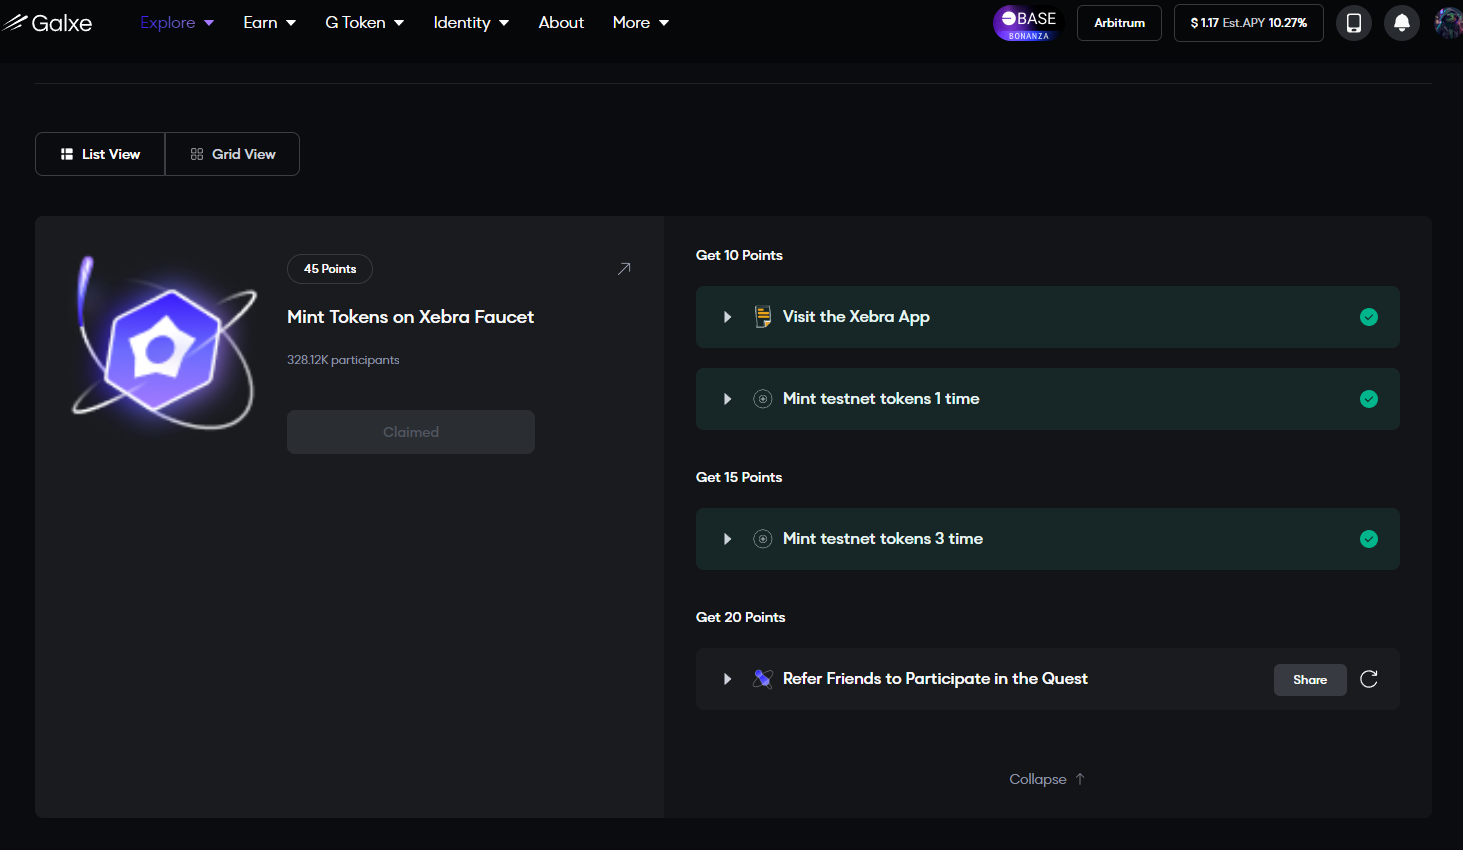This screenshot has height=850, width=1463.
Task: Click the green check on Mint tokens 3 time
Action: pyautogui.click(x=1369, y=539)
